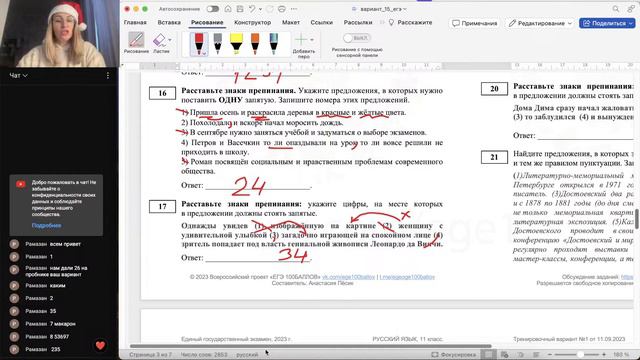
Task: Select the Drawing (Рисование) tool
Action: [x=136, y=43]
